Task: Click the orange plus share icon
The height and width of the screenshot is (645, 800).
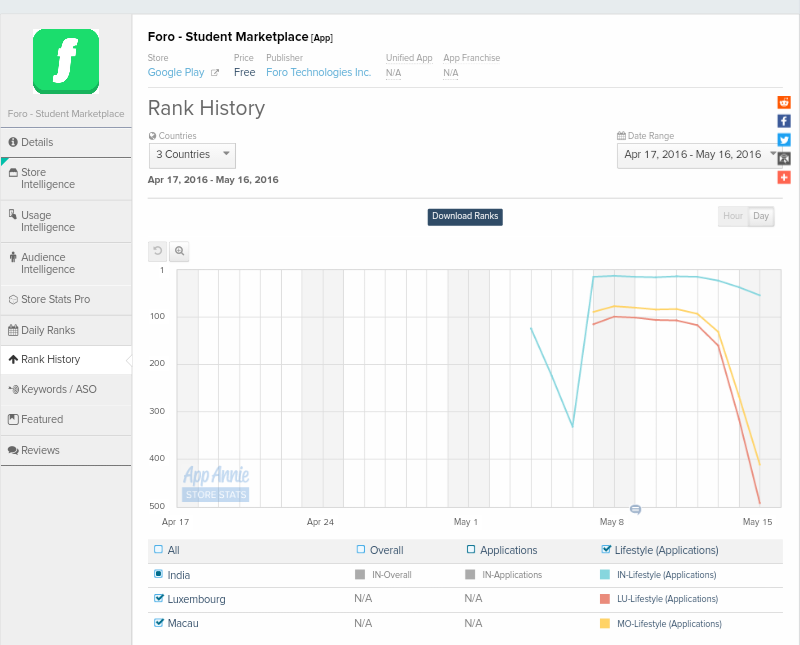Action: point(784,177)
